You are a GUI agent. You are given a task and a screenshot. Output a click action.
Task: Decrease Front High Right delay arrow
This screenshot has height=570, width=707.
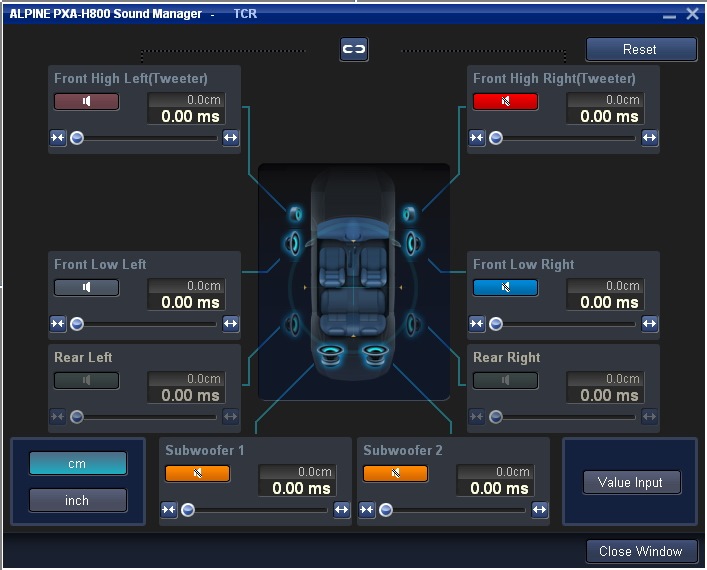pos(477,138)
